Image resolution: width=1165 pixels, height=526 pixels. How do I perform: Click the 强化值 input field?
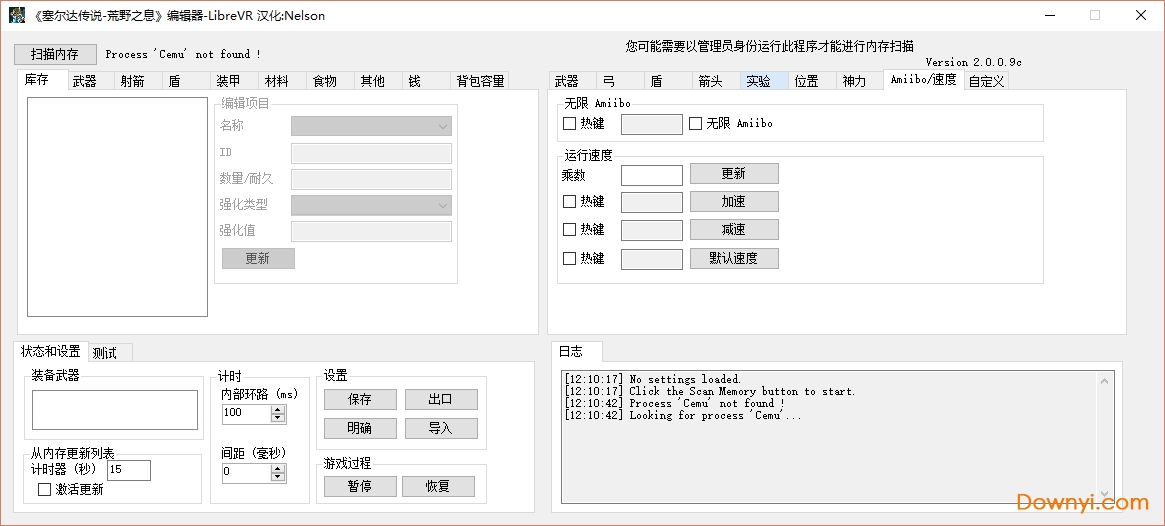[371, 231]
